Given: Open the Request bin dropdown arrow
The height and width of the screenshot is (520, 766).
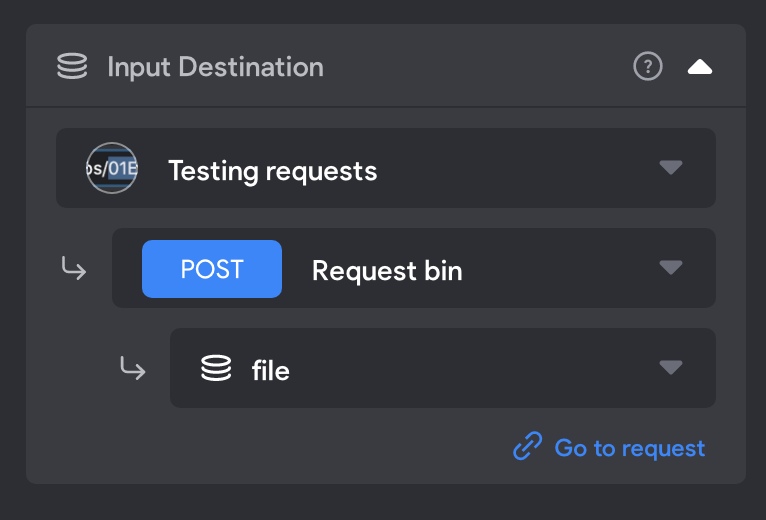Looking at the screenshot, I should pos(671,267).
